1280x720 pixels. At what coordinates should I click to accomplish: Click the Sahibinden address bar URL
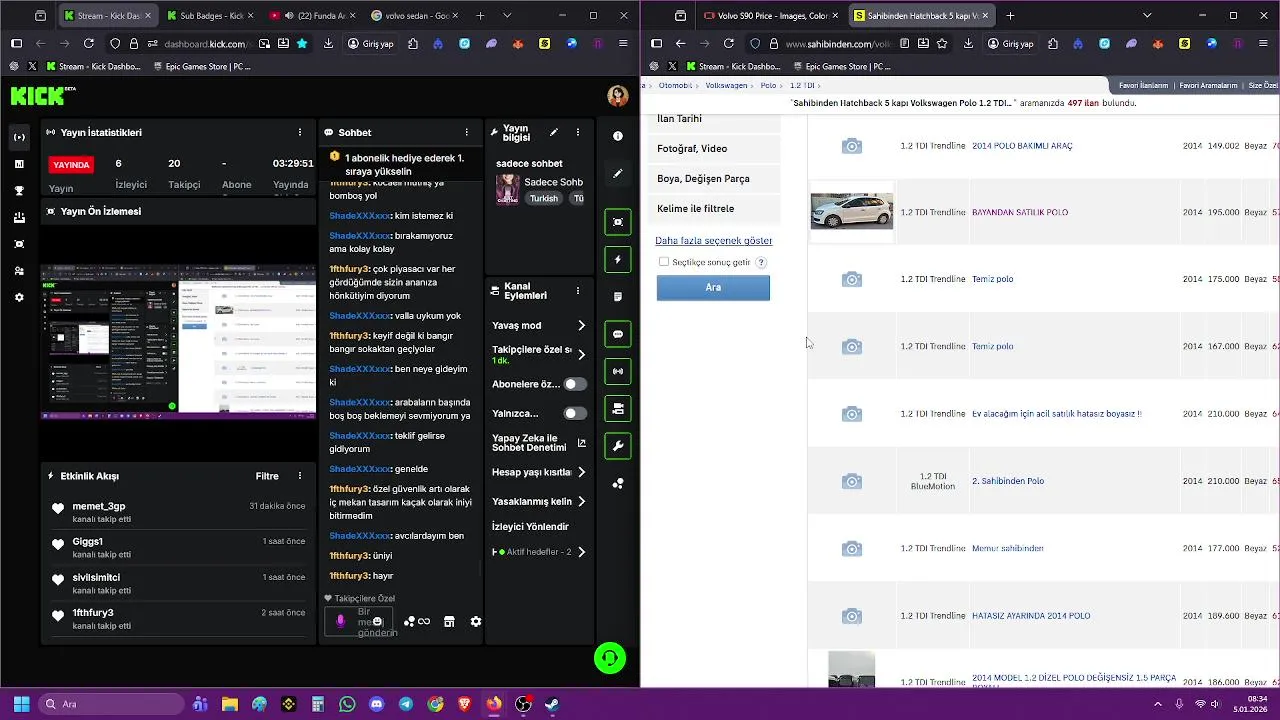point(838,44)
